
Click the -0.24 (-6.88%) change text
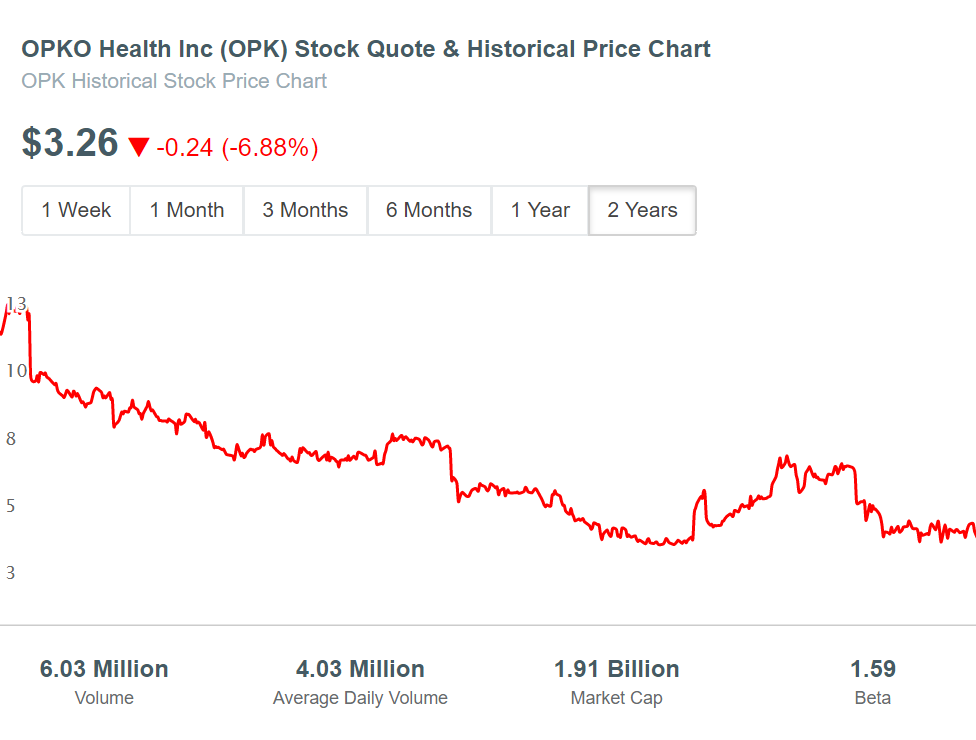(237, 148)
